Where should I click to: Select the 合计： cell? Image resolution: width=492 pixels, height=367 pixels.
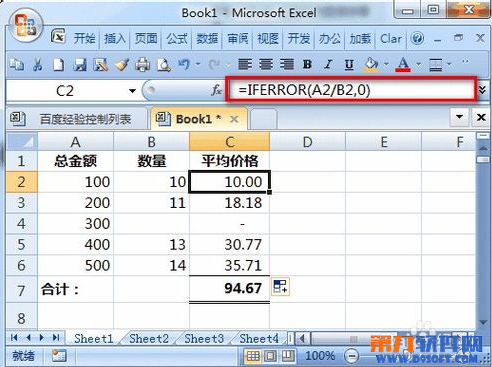coord(76,289)
